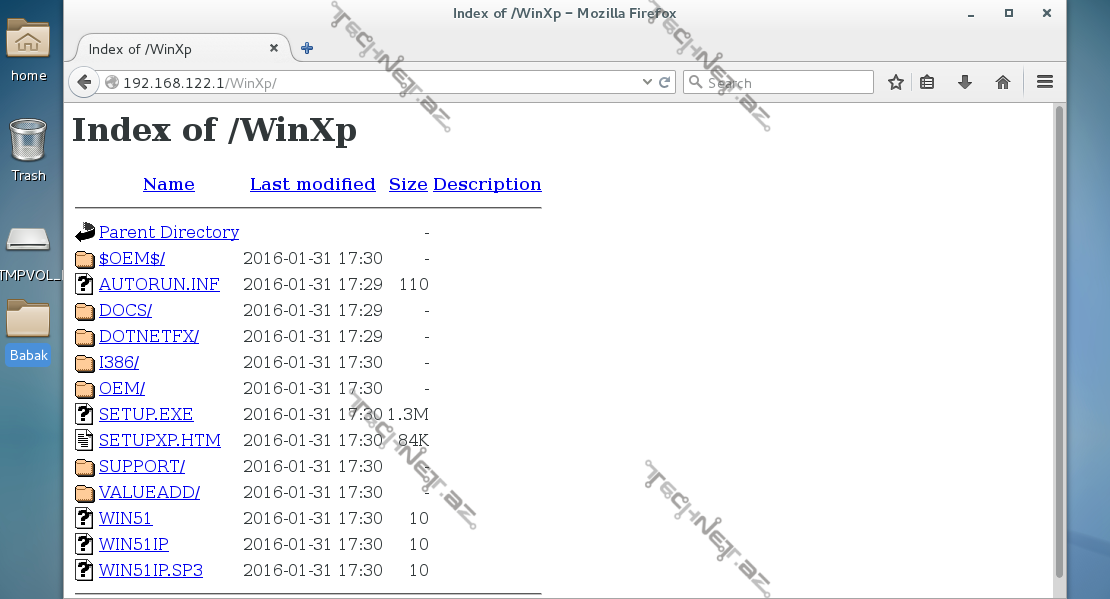Sort listing by Last modified

click(x=312, y=184)
